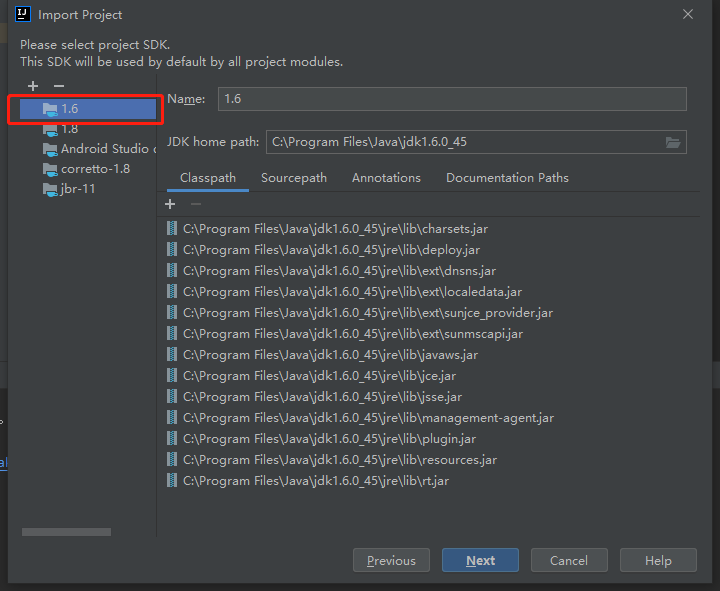This screenshot has height=591, width=720.
Task: Select the jsse.jar classpath entry
Action: tap(314, 397)
